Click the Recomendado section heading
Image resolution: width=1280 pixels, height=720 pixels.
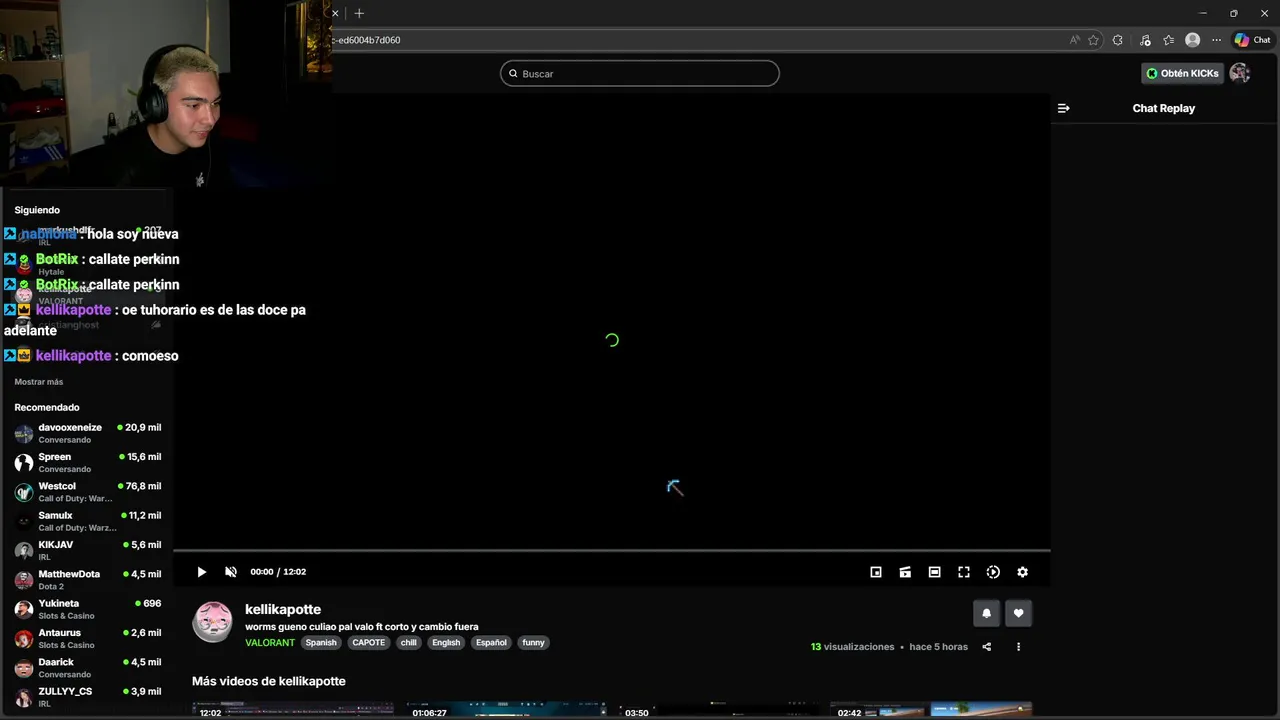coord(47,407)
